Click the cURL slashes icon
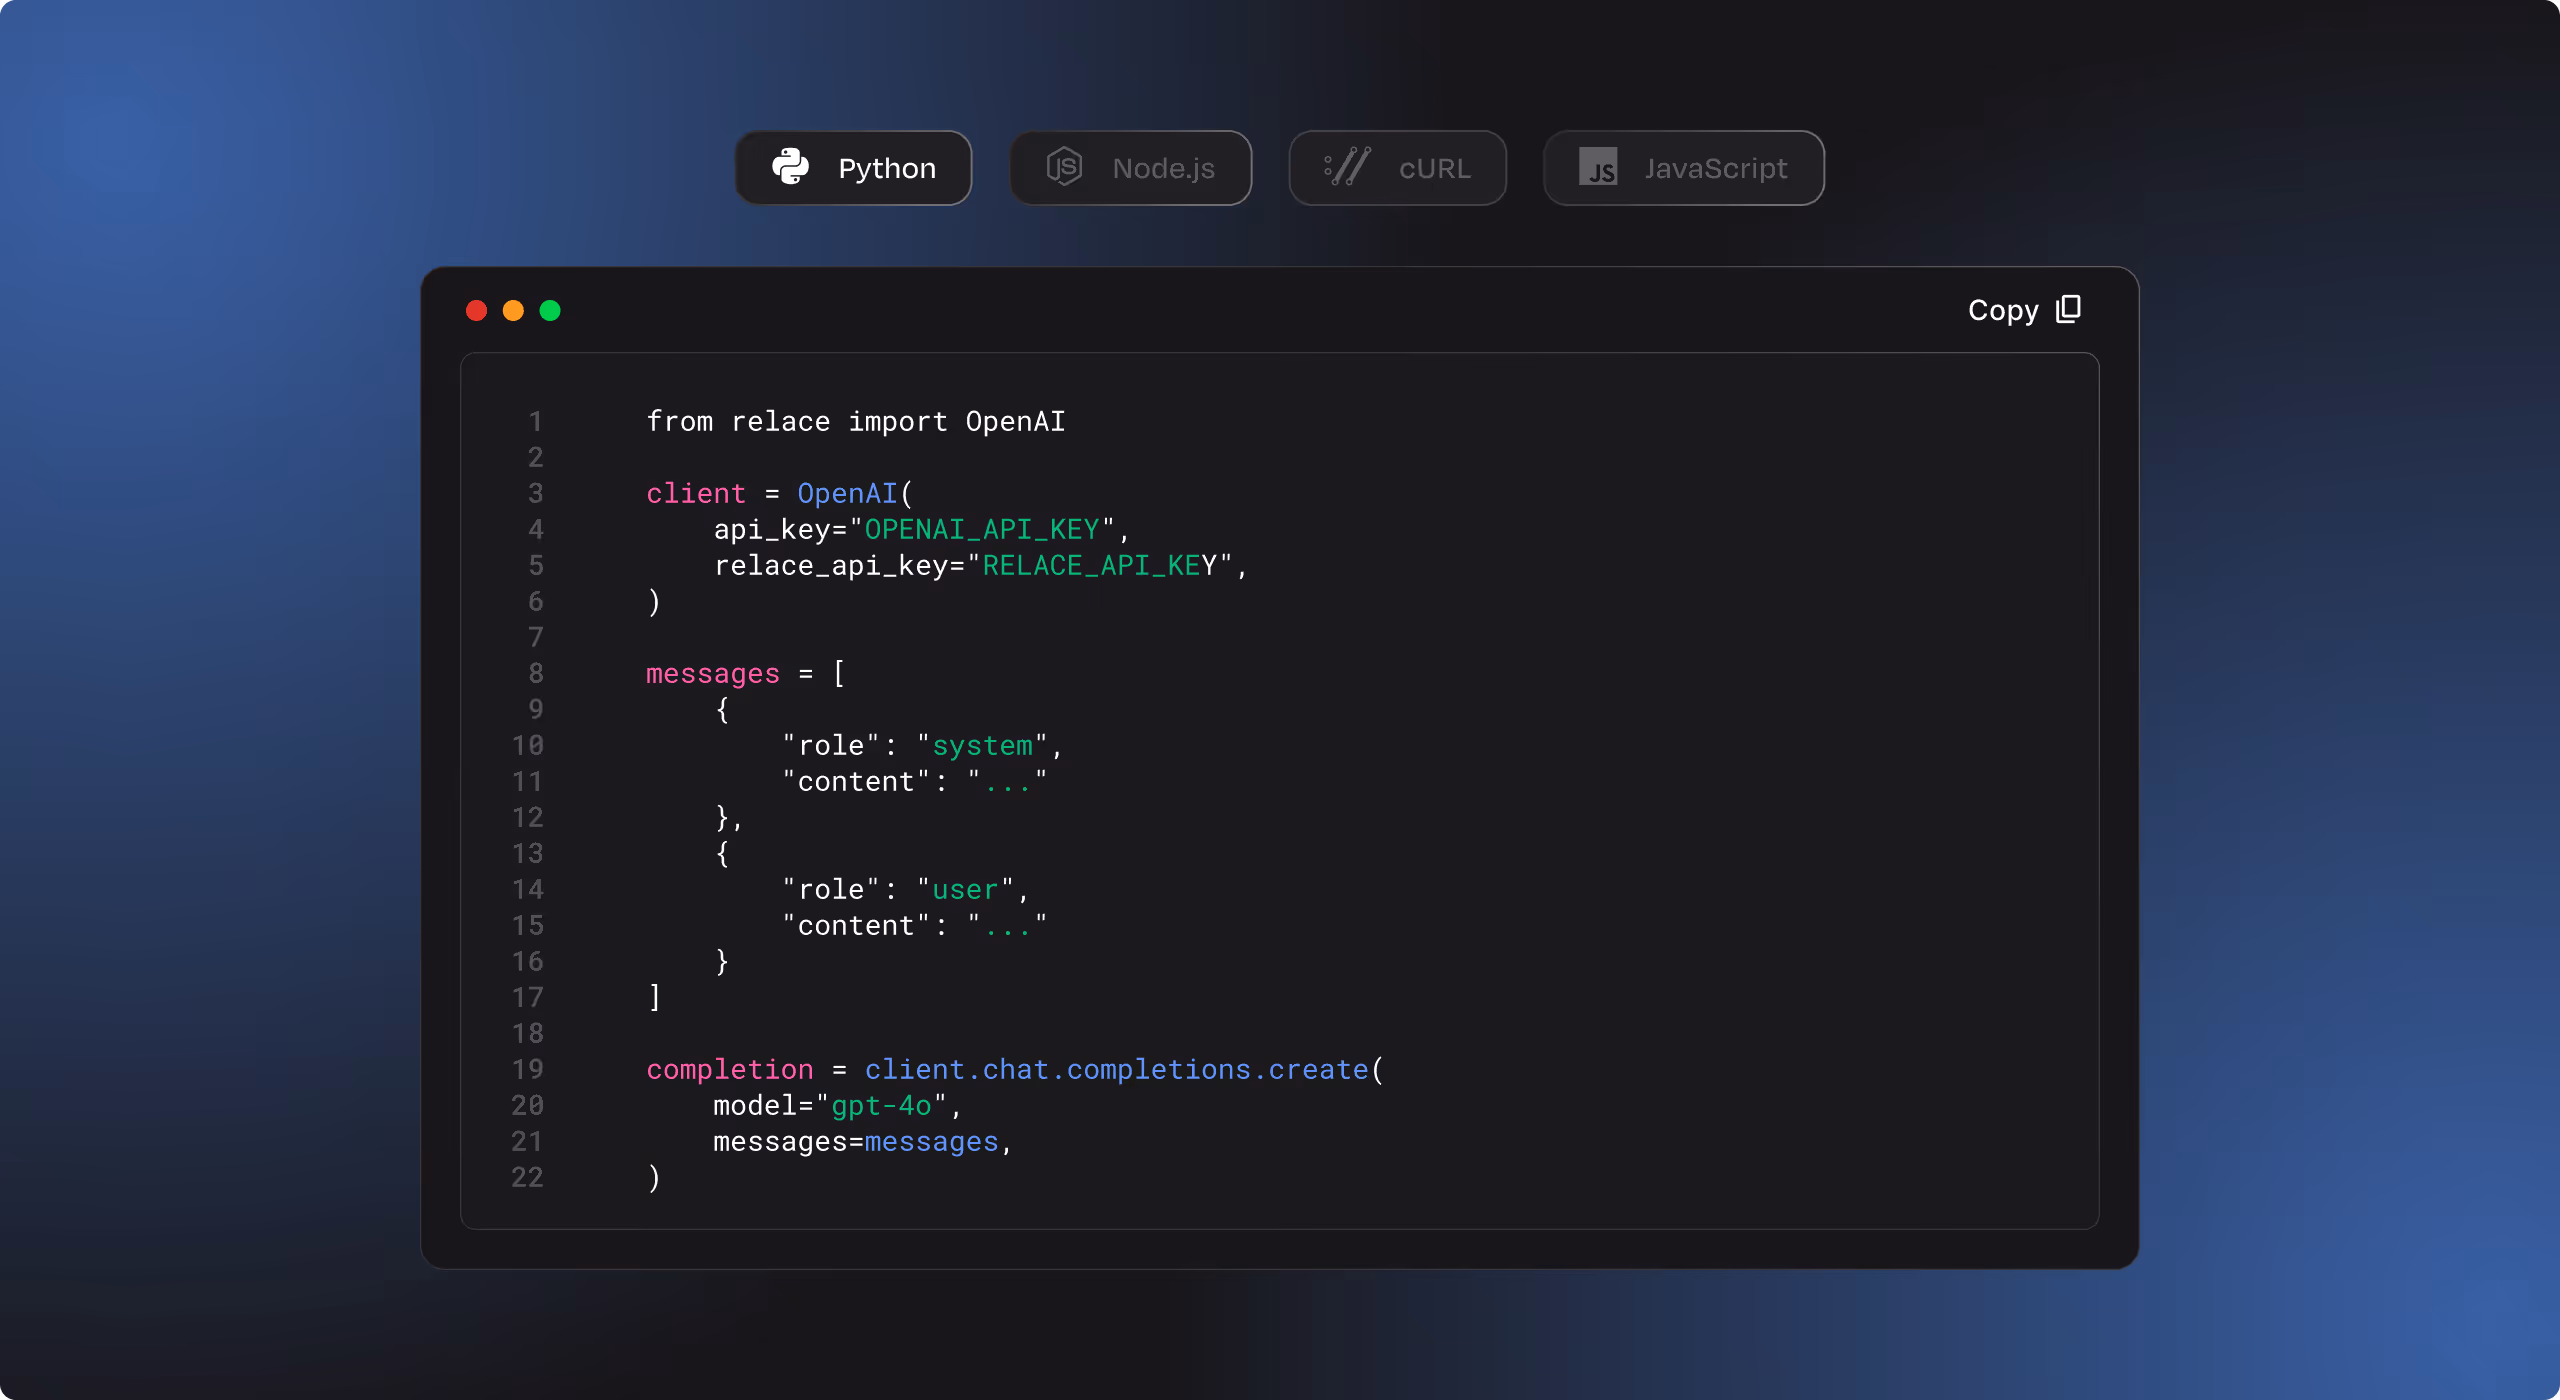Screen dimensions: 2560x1400 tap(1347, 167)
